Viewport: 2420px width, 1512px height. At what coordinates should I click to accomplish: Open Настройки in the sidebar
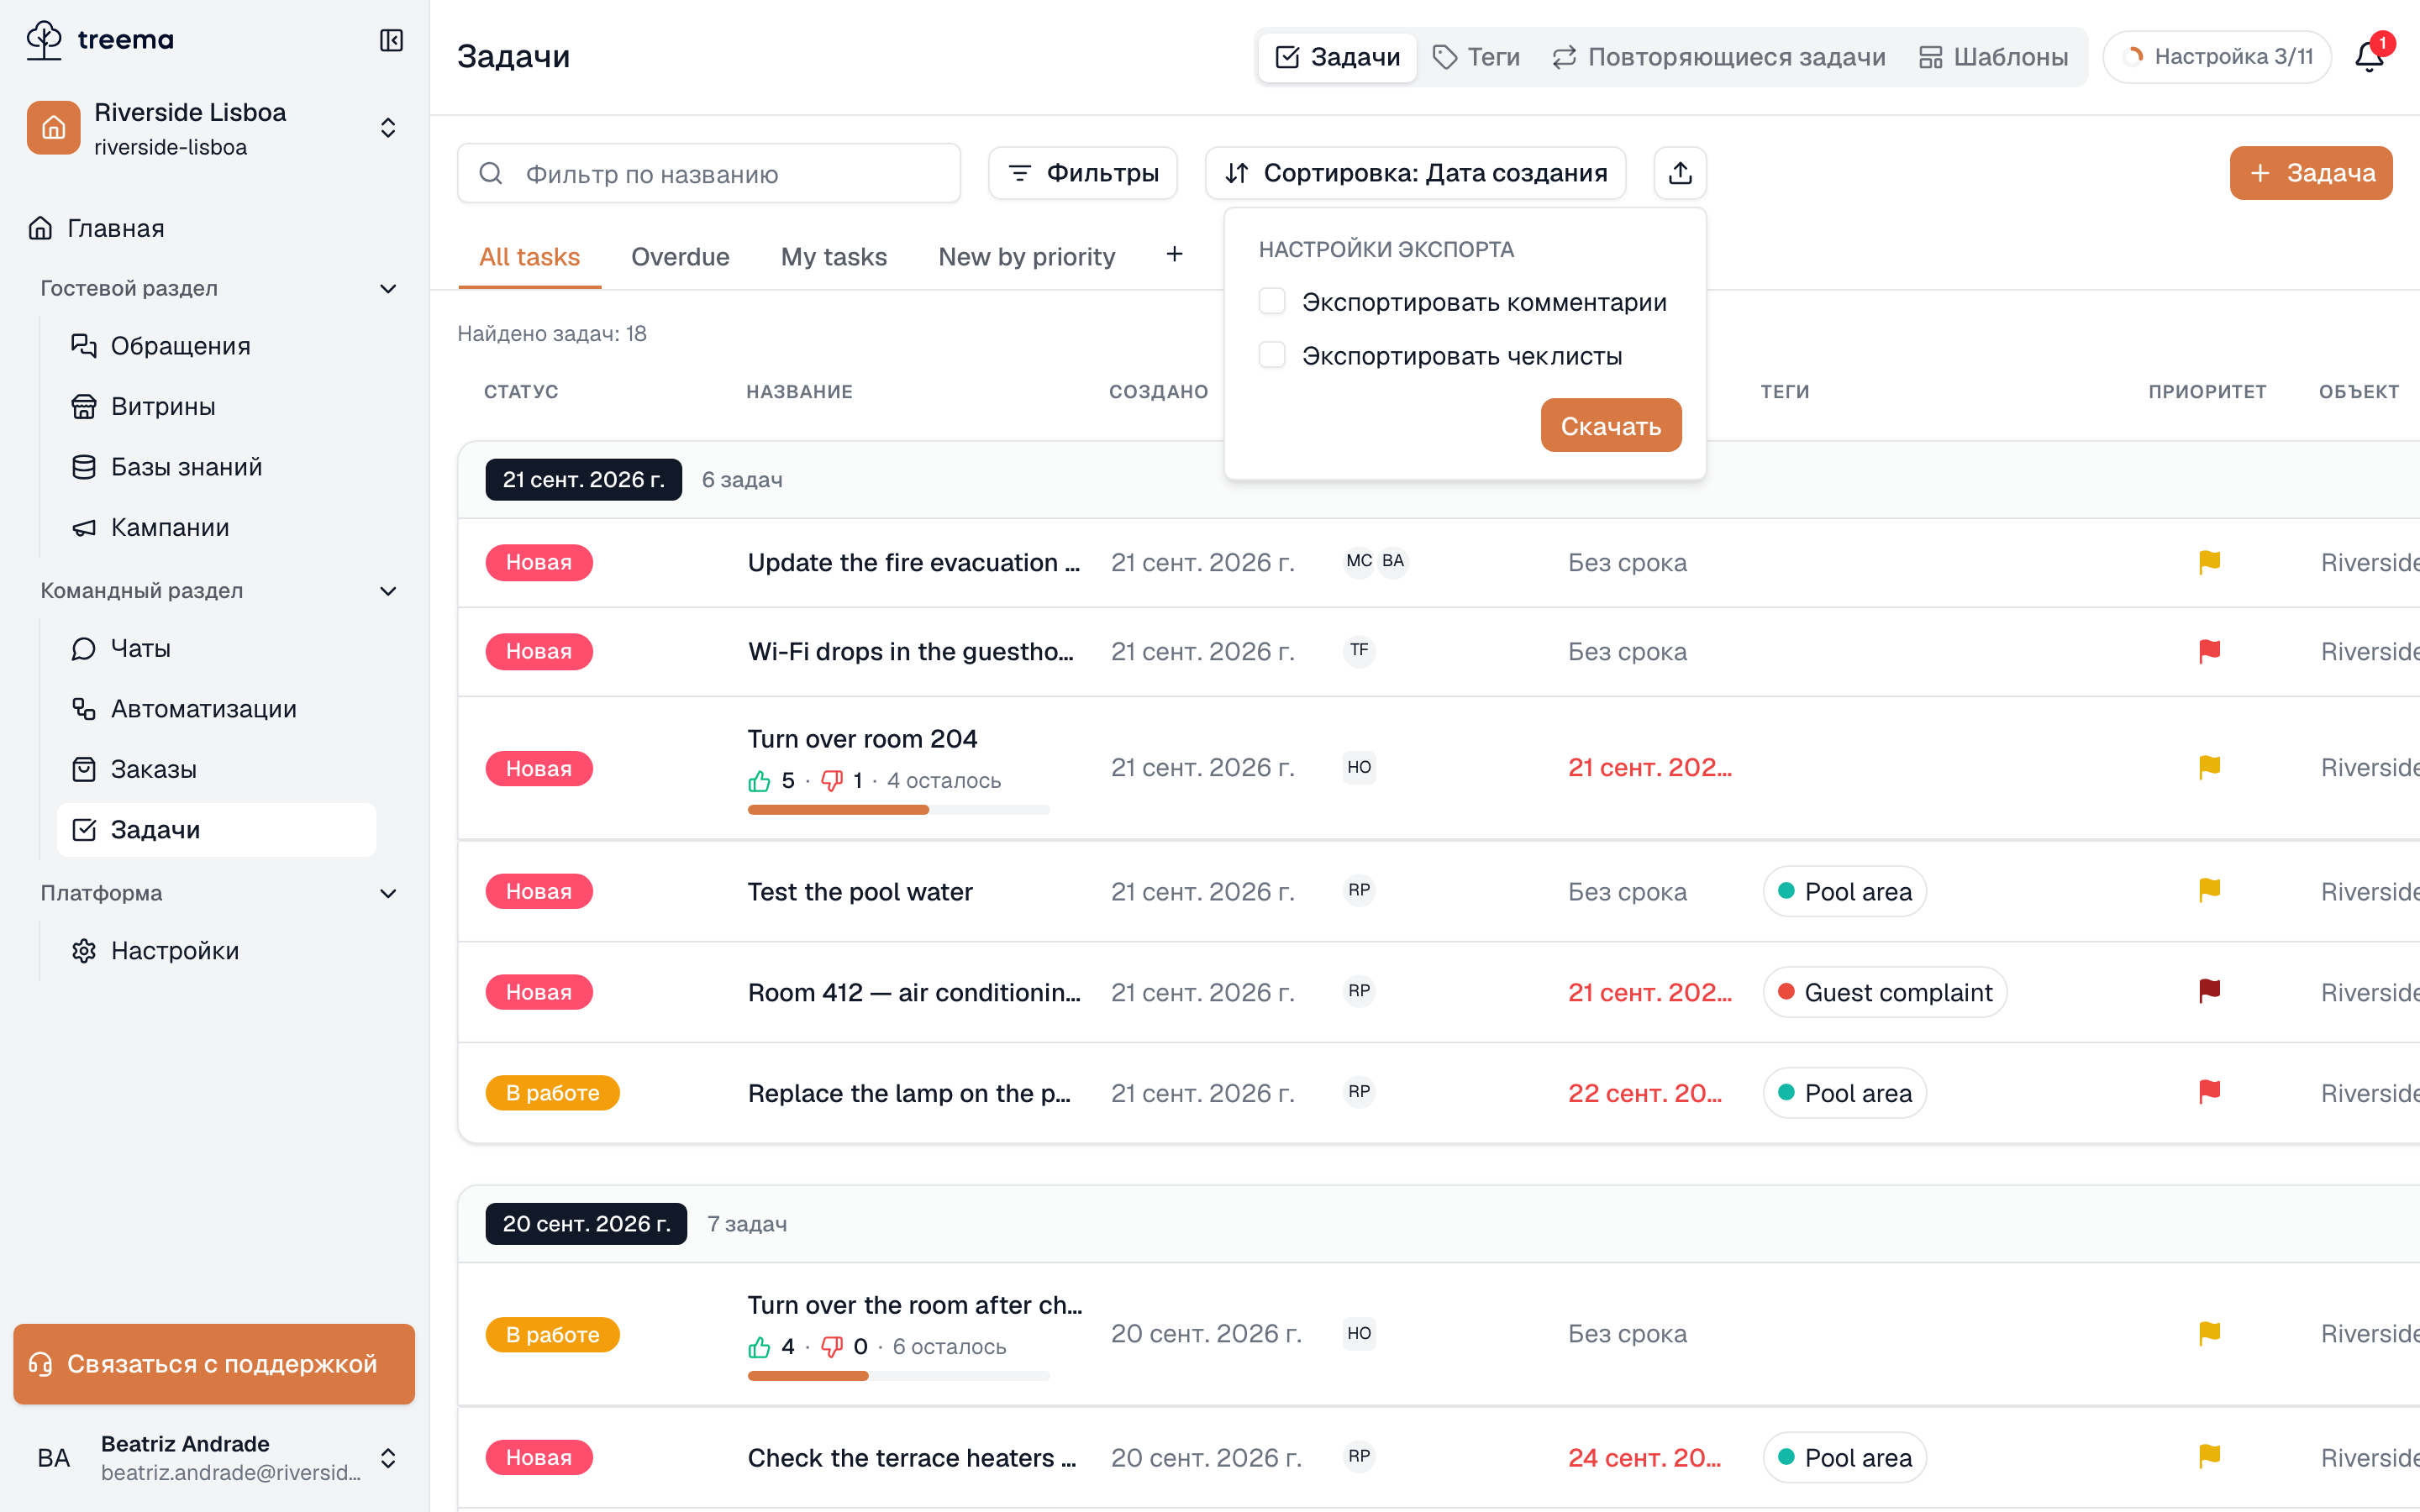click(216, 950)
